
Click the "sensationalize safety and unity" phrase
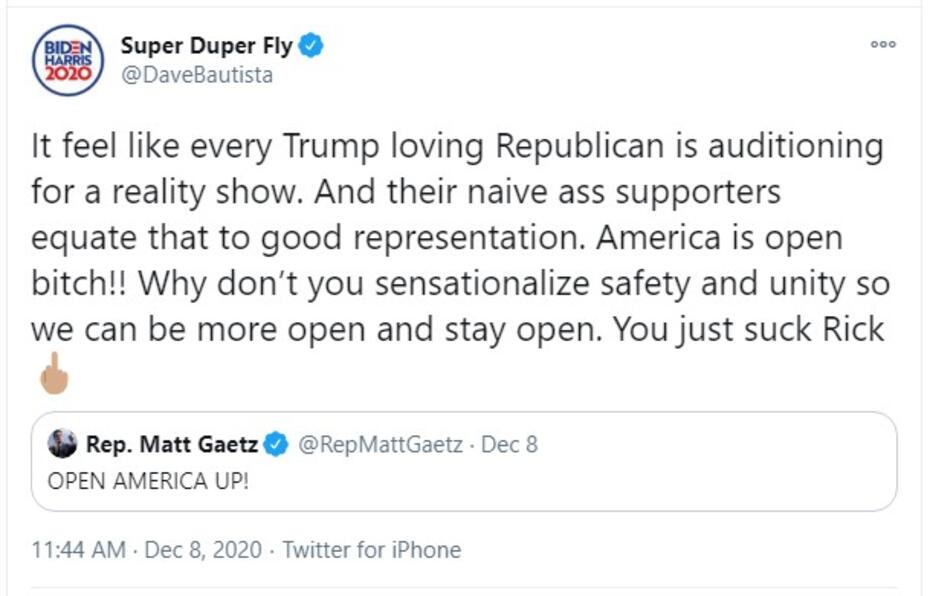[567, 284]
